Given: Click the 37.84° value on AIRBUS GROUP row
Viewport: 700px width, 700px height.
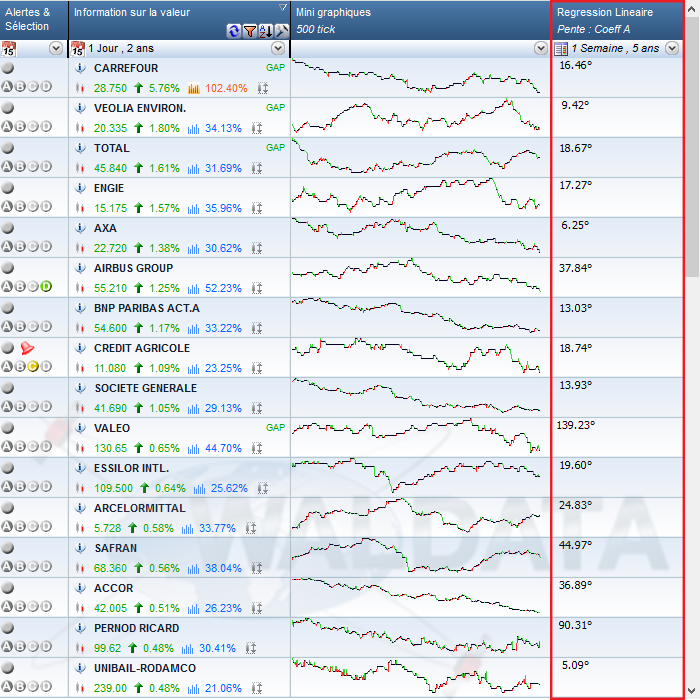Looking at the screenshot, I should (575, 268).
